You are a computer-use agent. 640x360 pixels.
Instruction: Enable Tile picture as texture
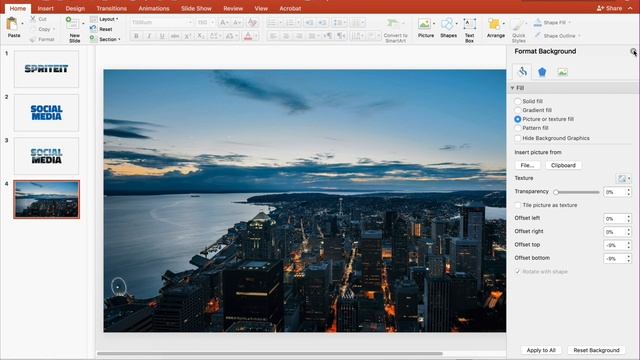518,205
